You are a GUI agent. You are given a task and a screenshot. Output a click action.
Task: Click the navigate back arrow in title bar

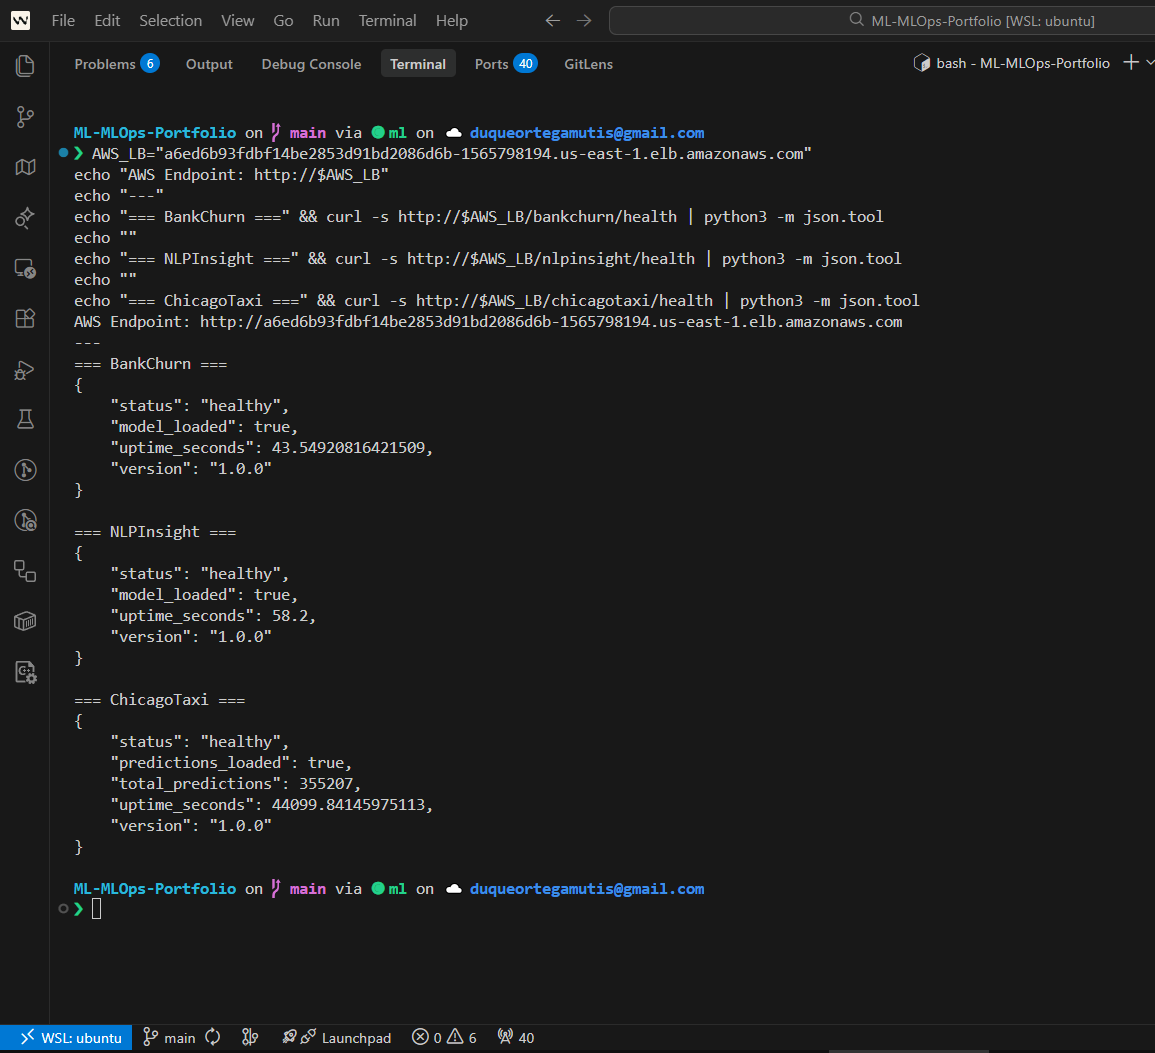click(x=553, y=20)
